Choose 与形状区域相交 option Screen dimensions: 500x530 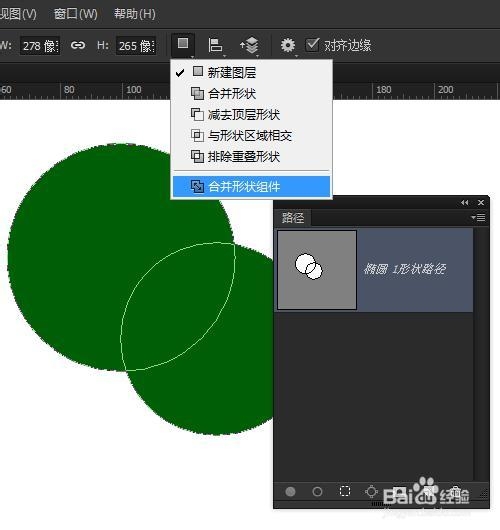click(251, 136)
